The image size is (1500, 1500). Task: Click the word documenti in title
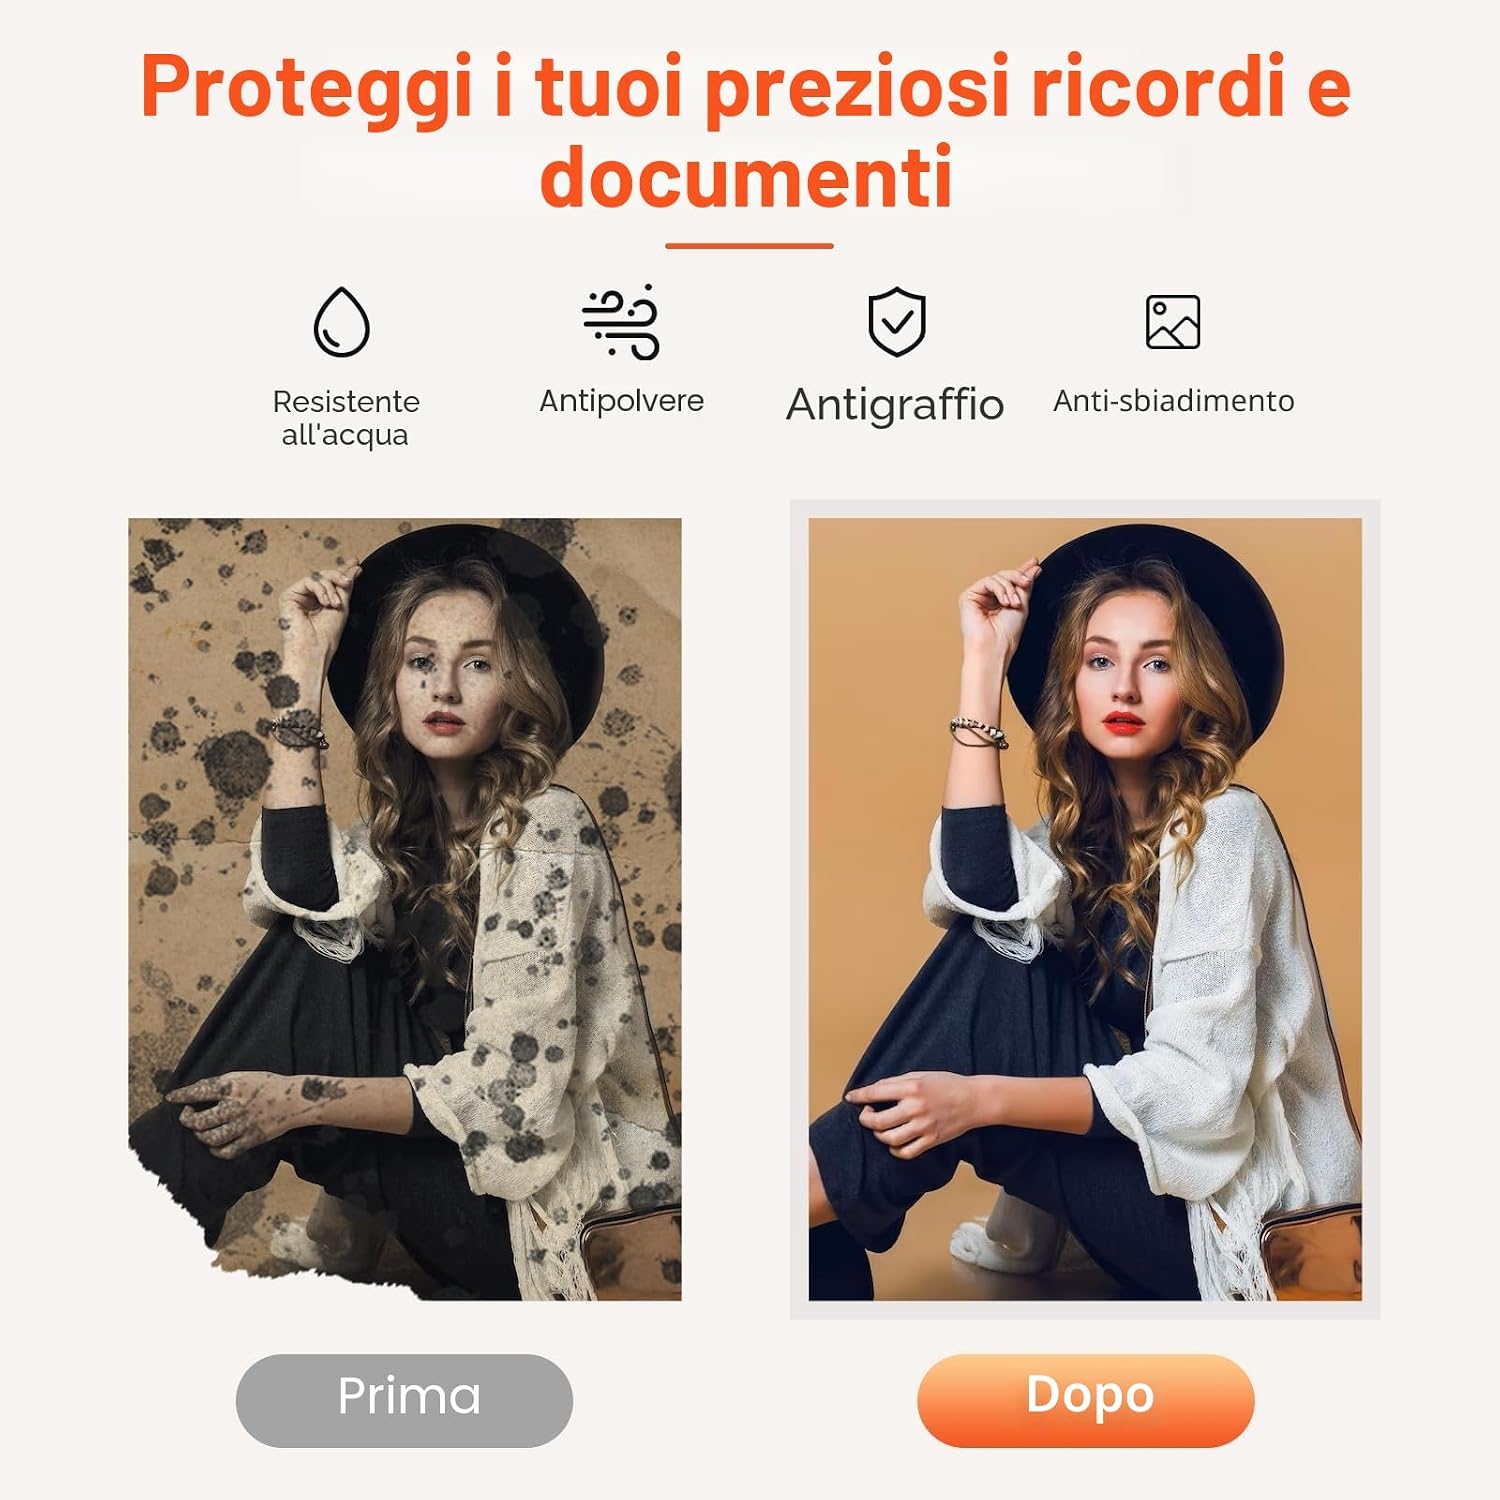pos(746,176)
